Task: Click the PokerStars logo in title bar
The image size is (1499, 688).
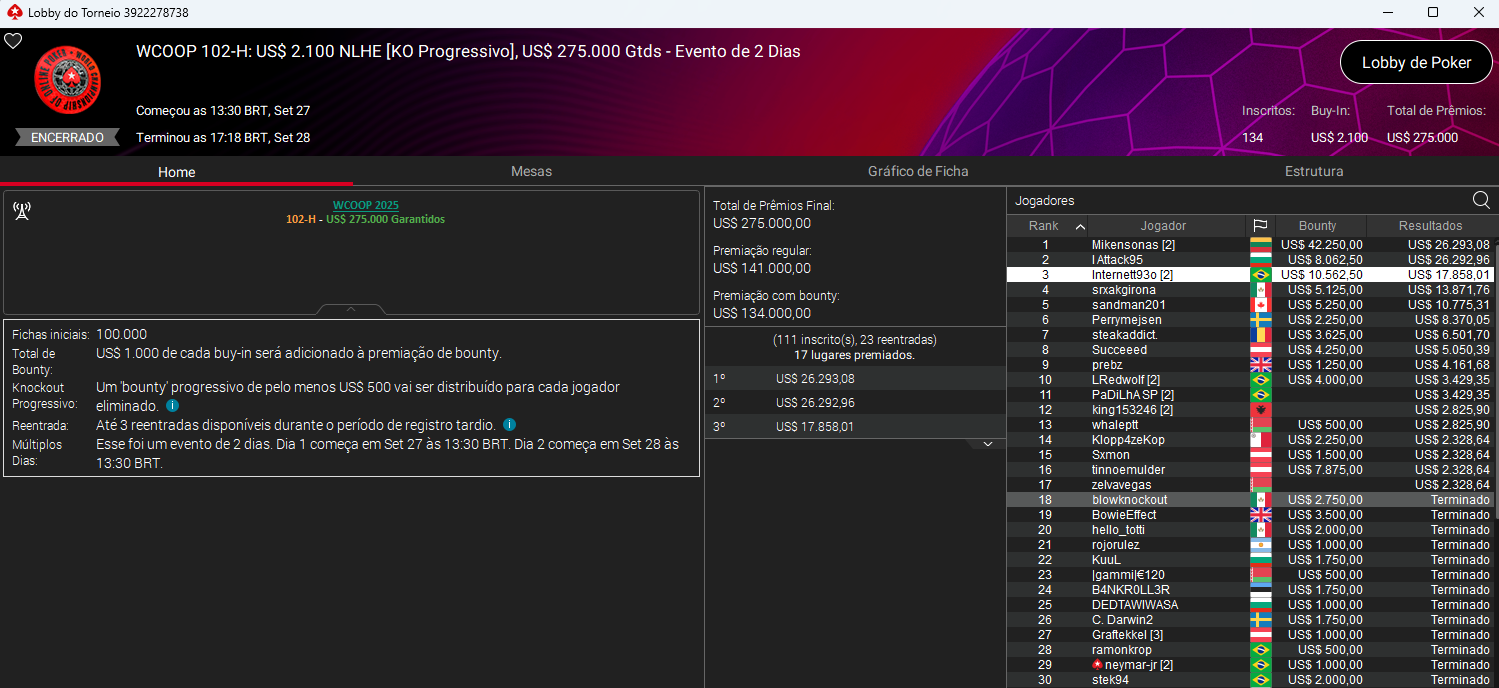Action: [12, 13]
